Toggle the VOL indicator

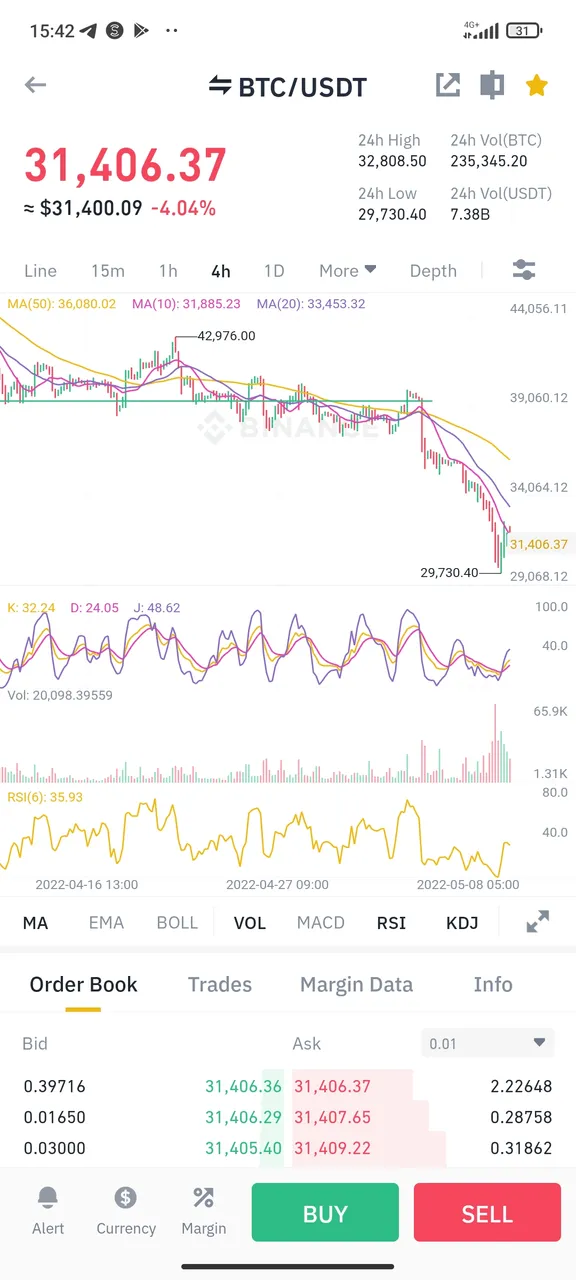250,923
